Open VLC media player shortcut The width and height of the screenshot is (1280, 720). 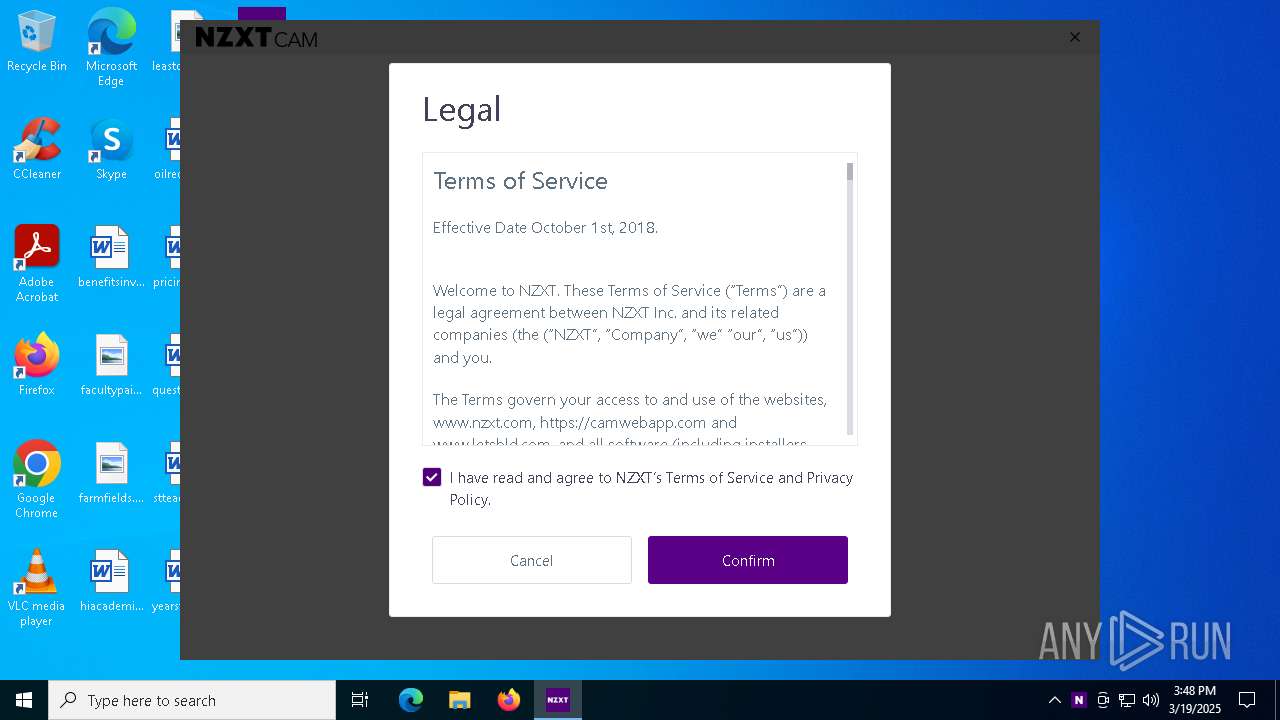click(x=37, y=588)
